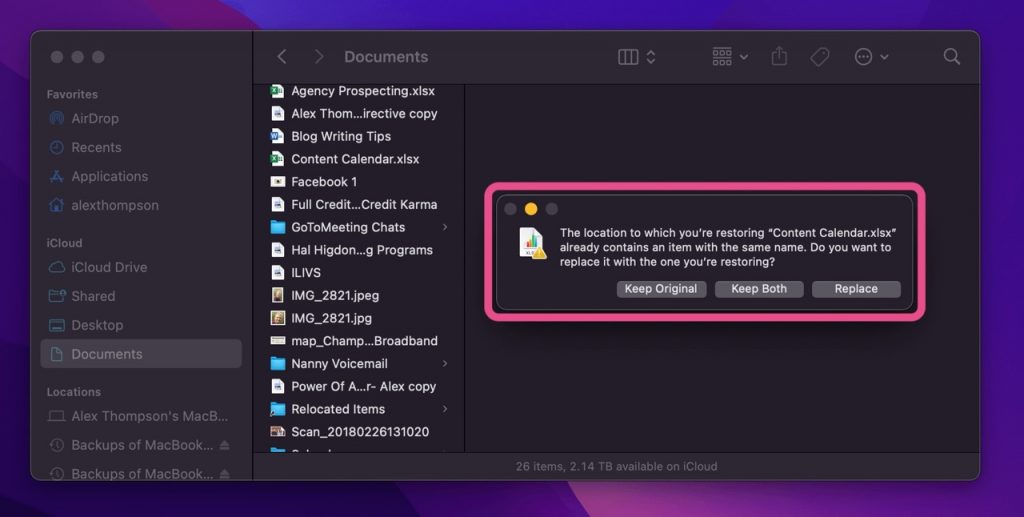This screenshot has width=1024, height=517.
Task: Click the Desktop sidebar icon
Action: pyautogui.click(x=57, y=325)
